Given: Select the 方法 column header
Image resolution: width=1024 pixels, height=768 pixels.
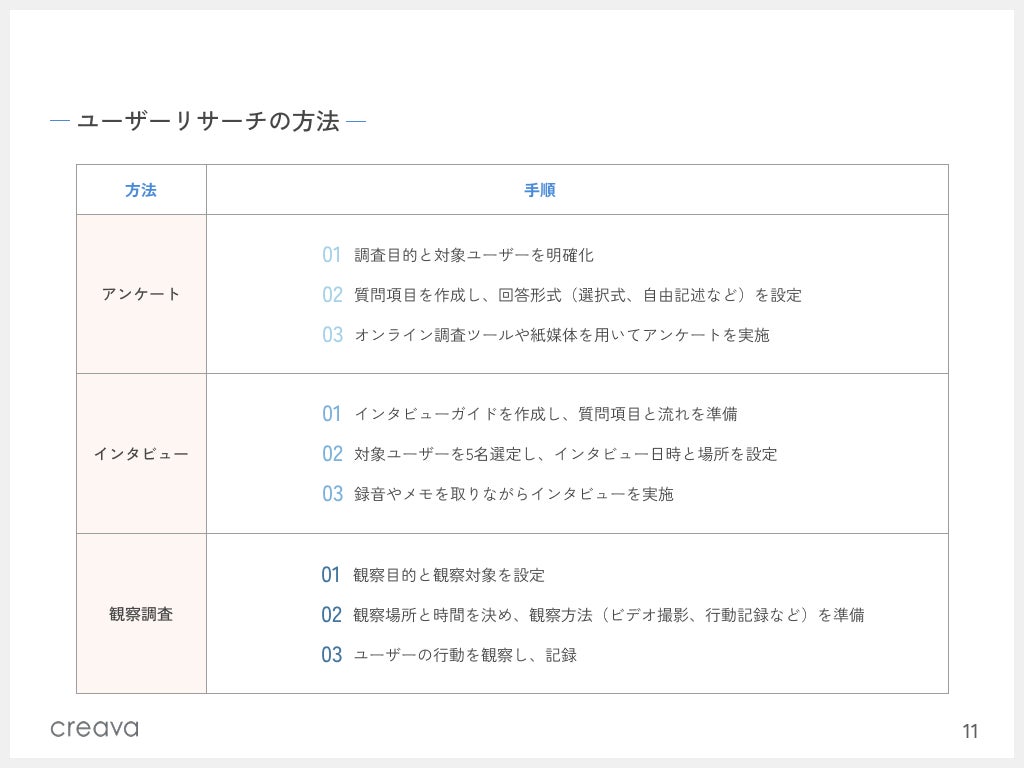Looking at the screenshot, I should coord(141,190).
